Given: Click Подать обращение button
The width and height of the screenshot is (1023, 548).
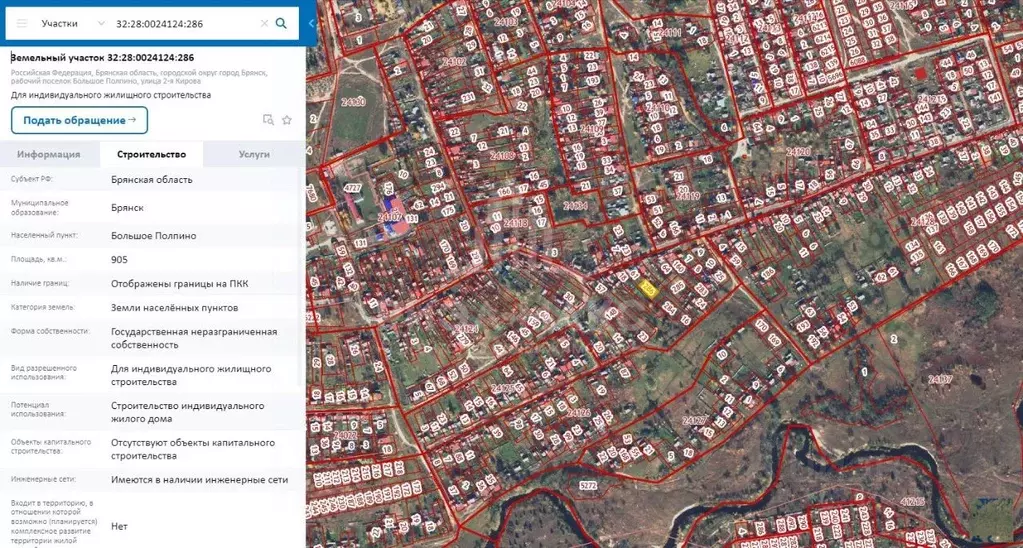Looking at the screenshot, I should pos(80,120).
